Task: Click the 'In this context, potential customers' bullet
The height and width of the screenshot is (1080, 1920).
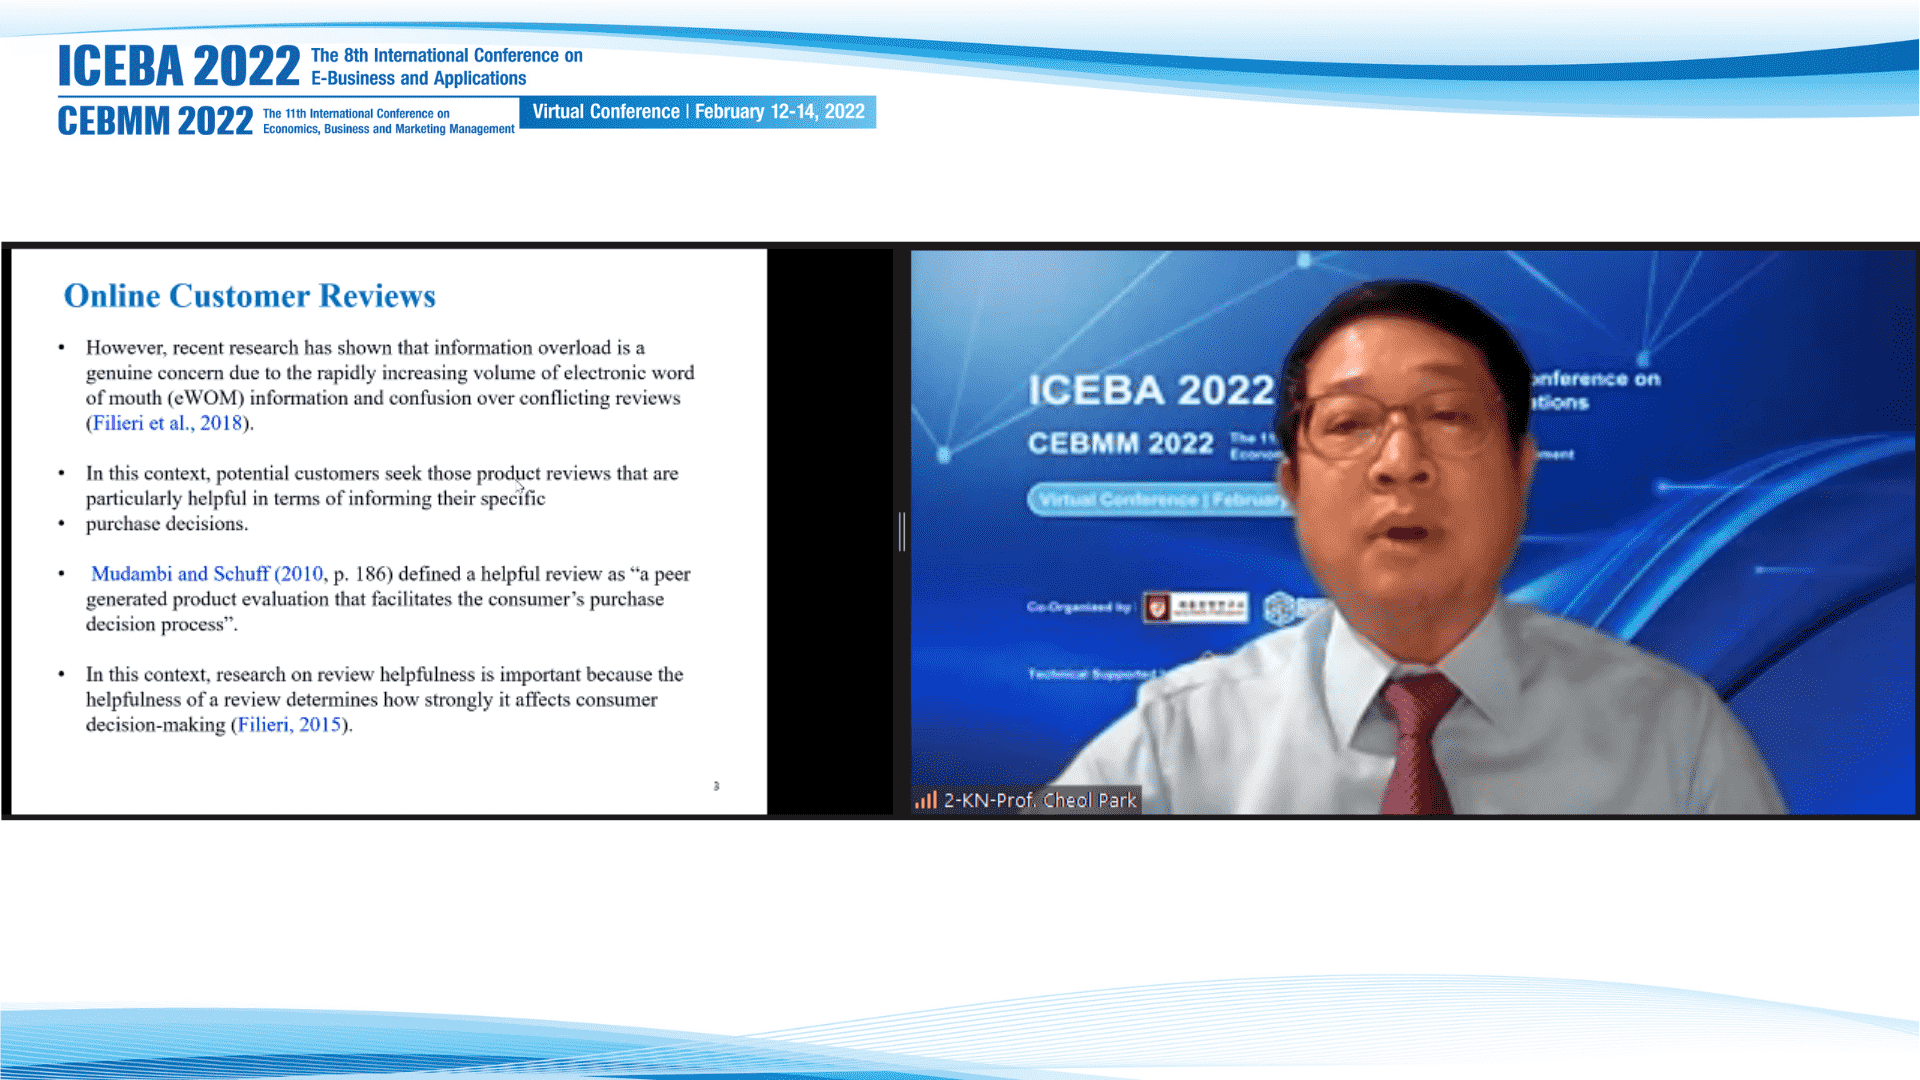Action: coord(382,486)
